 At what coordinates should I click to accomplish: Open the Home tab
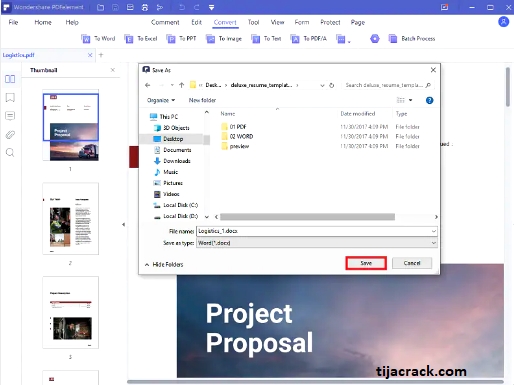[x=43, y=22]
